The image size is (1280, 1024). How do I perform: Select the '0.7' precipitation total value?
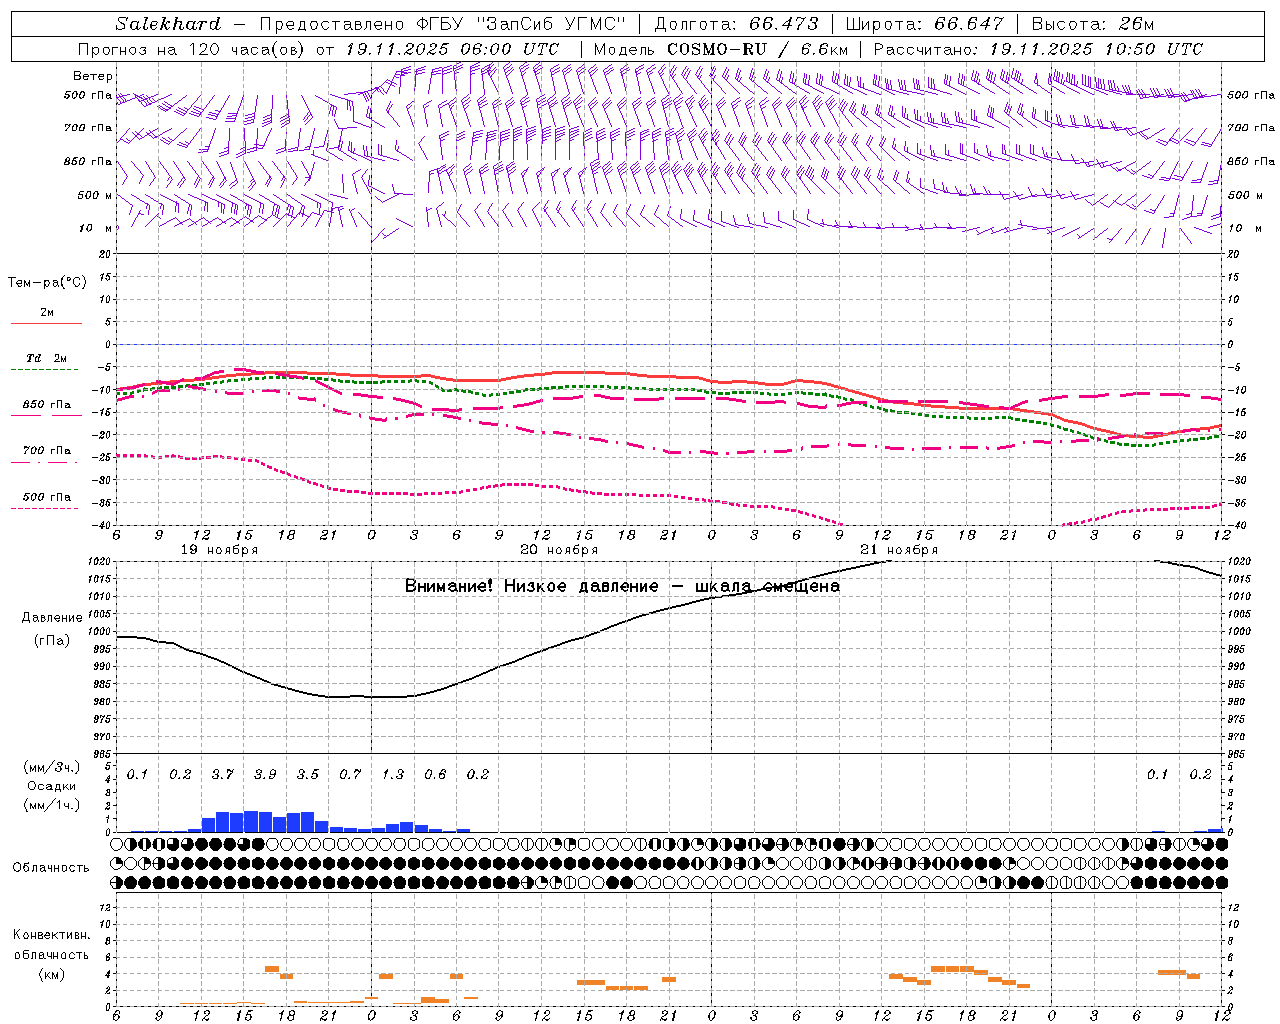point(350,775)
